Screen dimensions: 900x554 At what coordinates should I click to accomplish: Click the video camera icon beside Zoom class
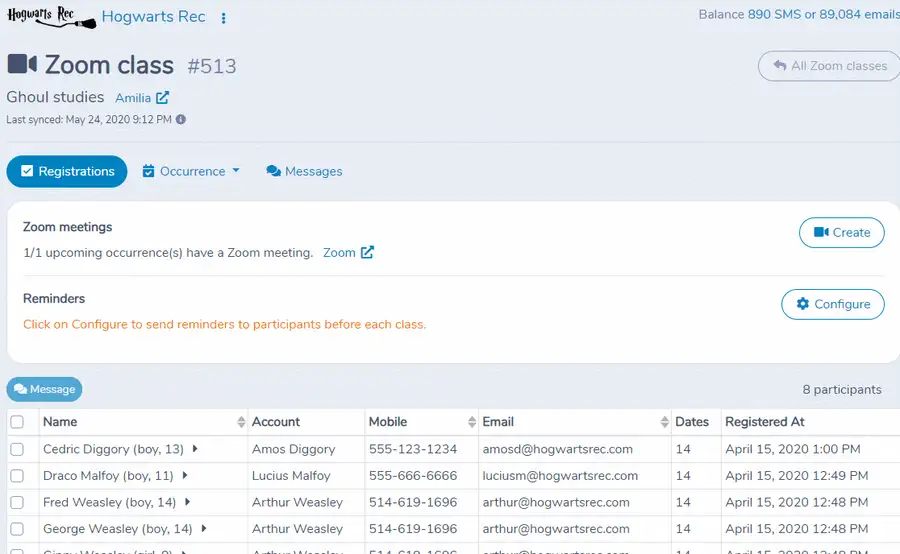[x=22, y=64]
